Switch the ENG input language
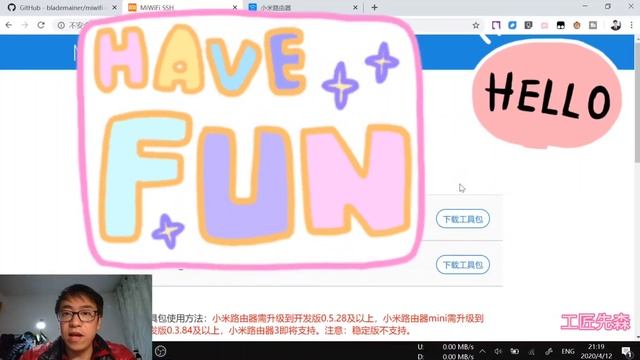The height and width of the screenshot is (360, 640). 568,351
